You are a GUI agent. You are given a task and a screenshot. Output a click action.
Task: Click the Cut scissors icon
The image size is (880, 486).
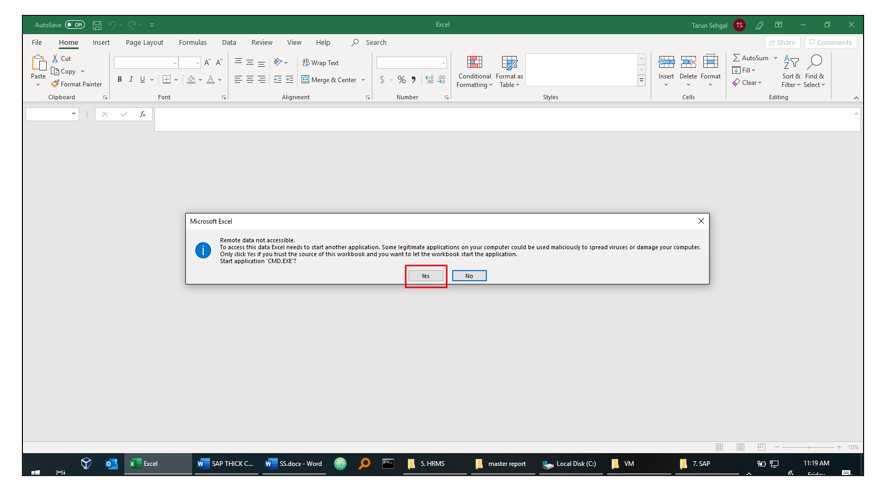tap(55, 58)
